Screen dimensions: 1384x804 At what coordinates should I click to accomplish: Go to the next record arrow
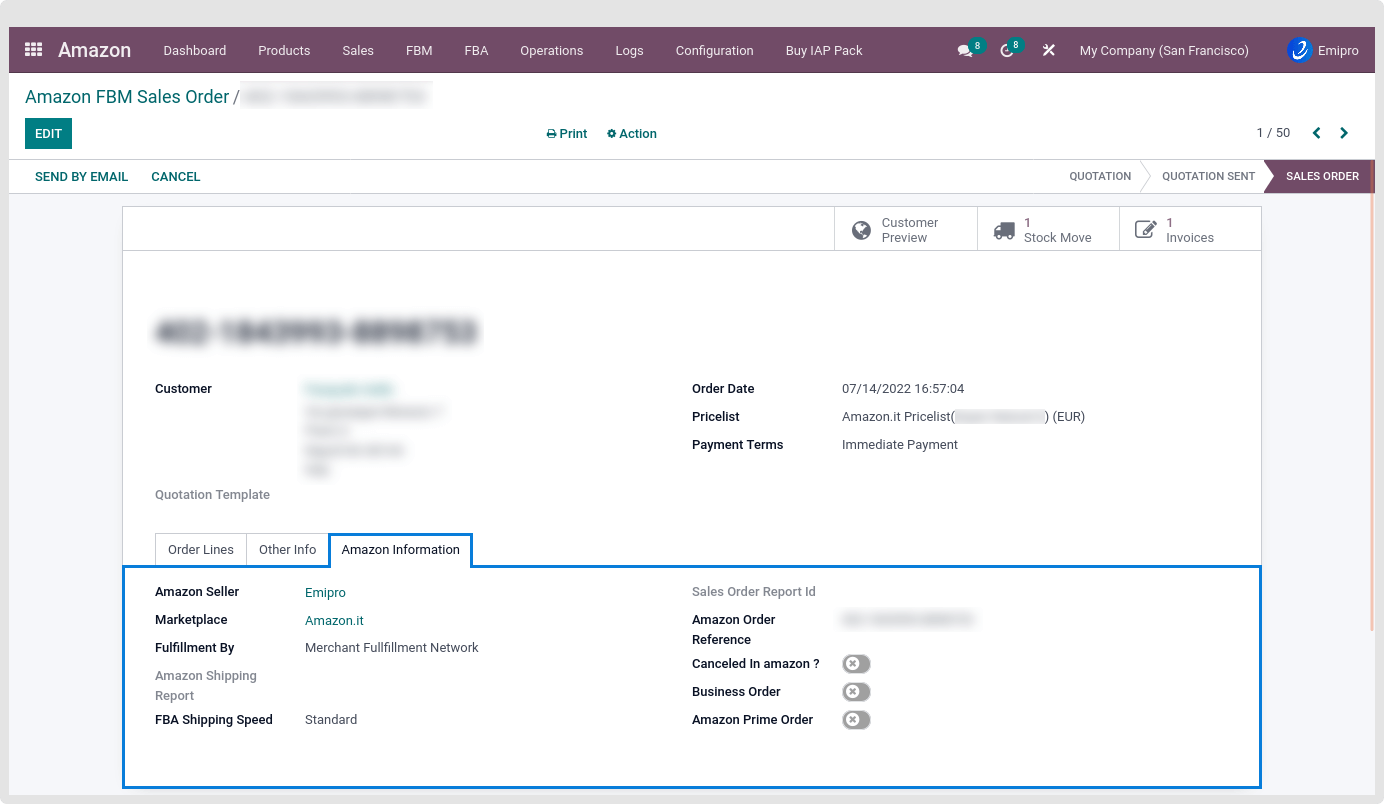coord(1344,133)
